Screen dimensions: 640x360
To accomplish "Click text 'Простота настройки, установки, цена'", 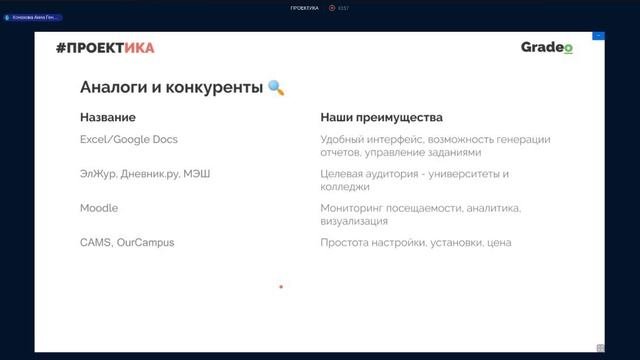I will click(416, 242).
